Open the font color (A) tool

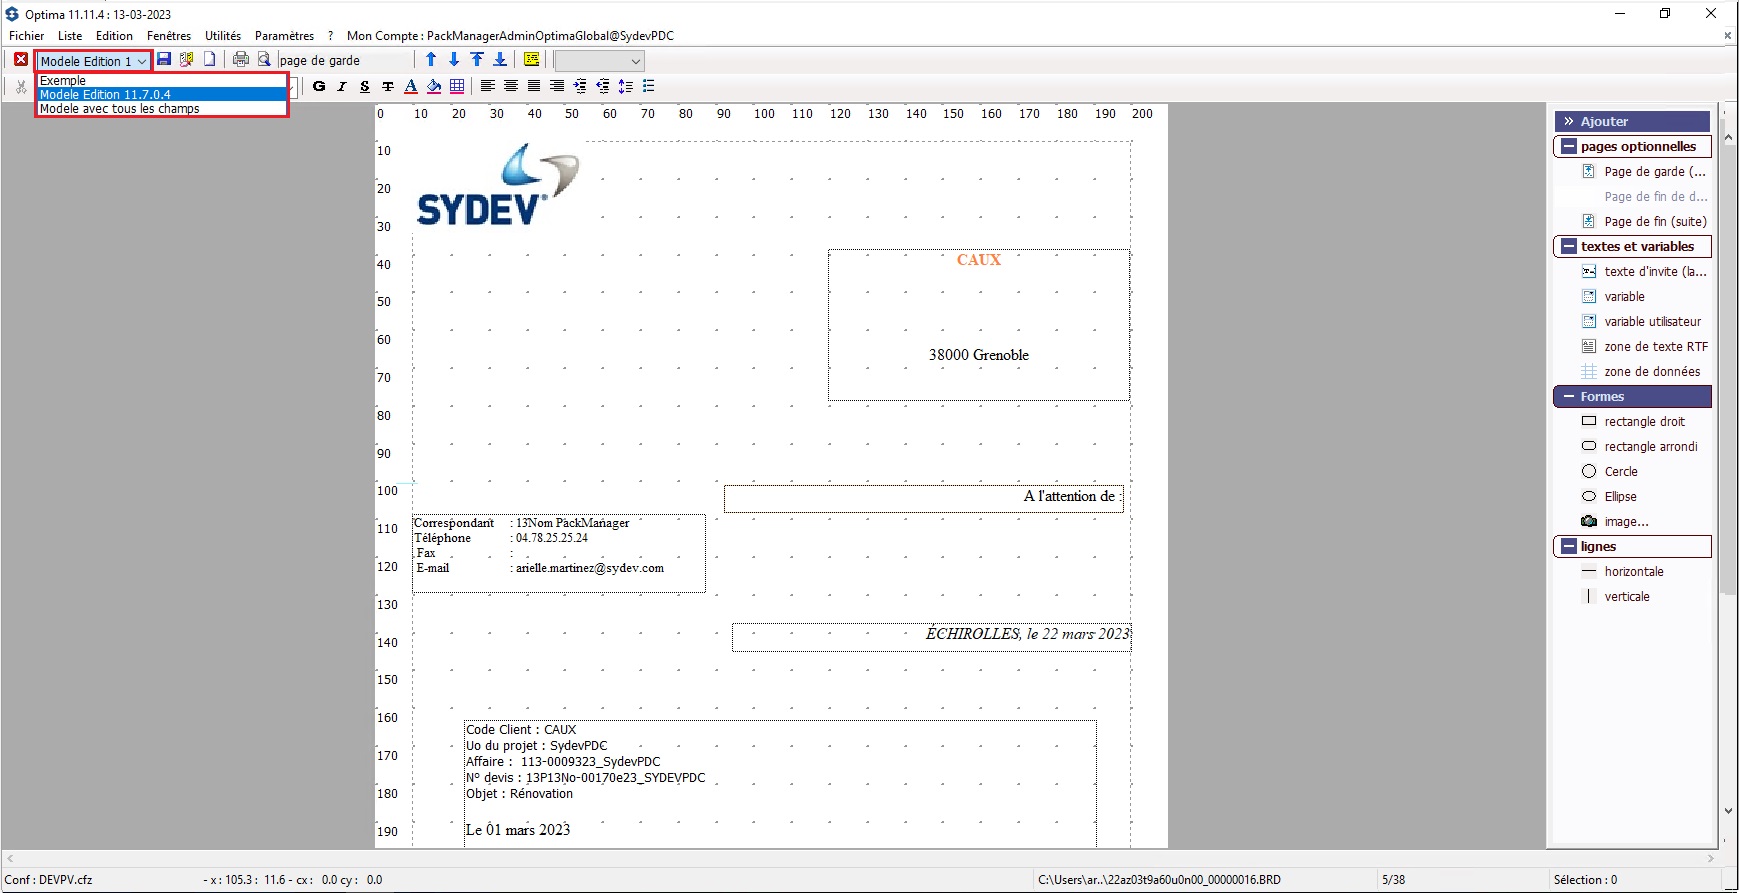(x=411, y=86)
